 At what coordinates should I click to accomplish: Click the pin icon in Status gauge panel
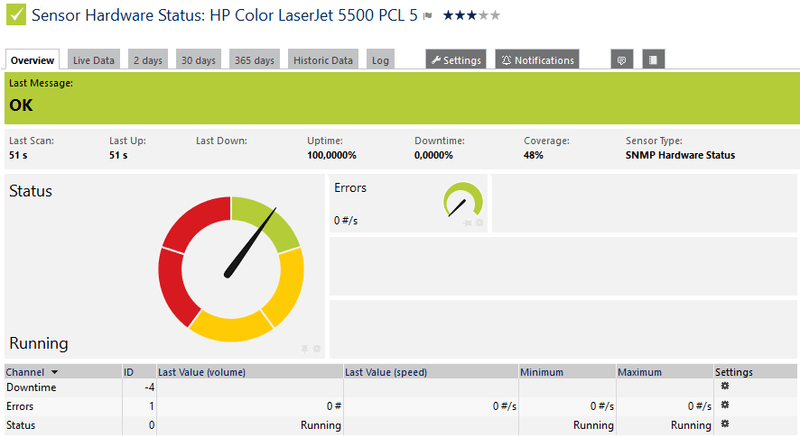click(305, 349)
